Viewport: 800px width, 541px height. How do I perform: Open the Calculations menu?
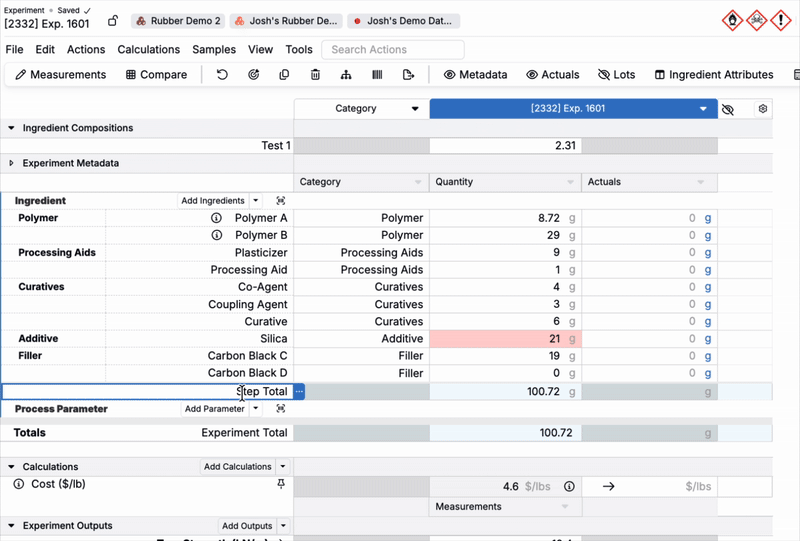pos(148,50)
